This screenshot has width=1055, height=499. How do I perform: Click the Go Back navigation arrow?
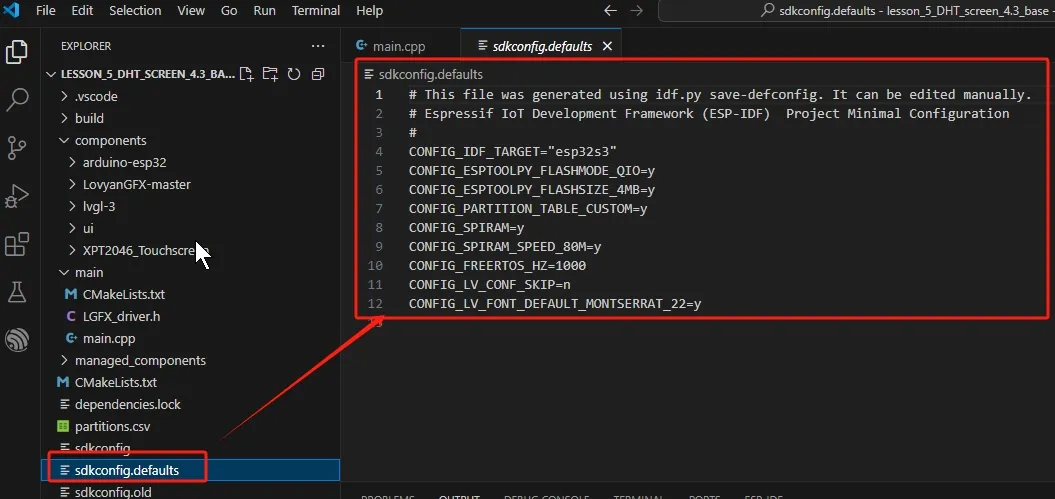[x=611, y=11]
